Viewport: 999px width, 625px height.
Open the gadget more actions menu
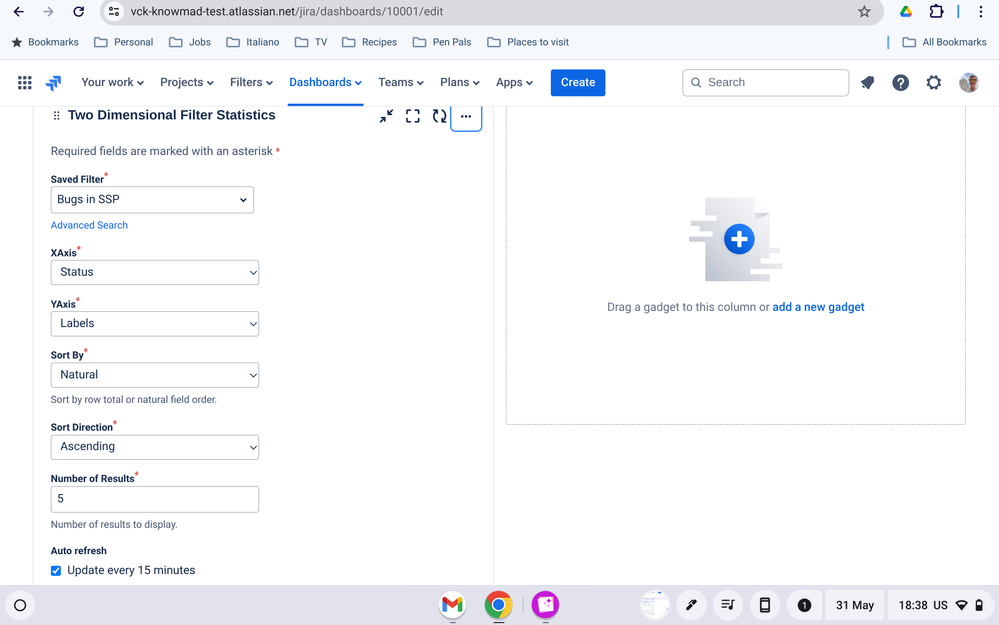point(466,117)
